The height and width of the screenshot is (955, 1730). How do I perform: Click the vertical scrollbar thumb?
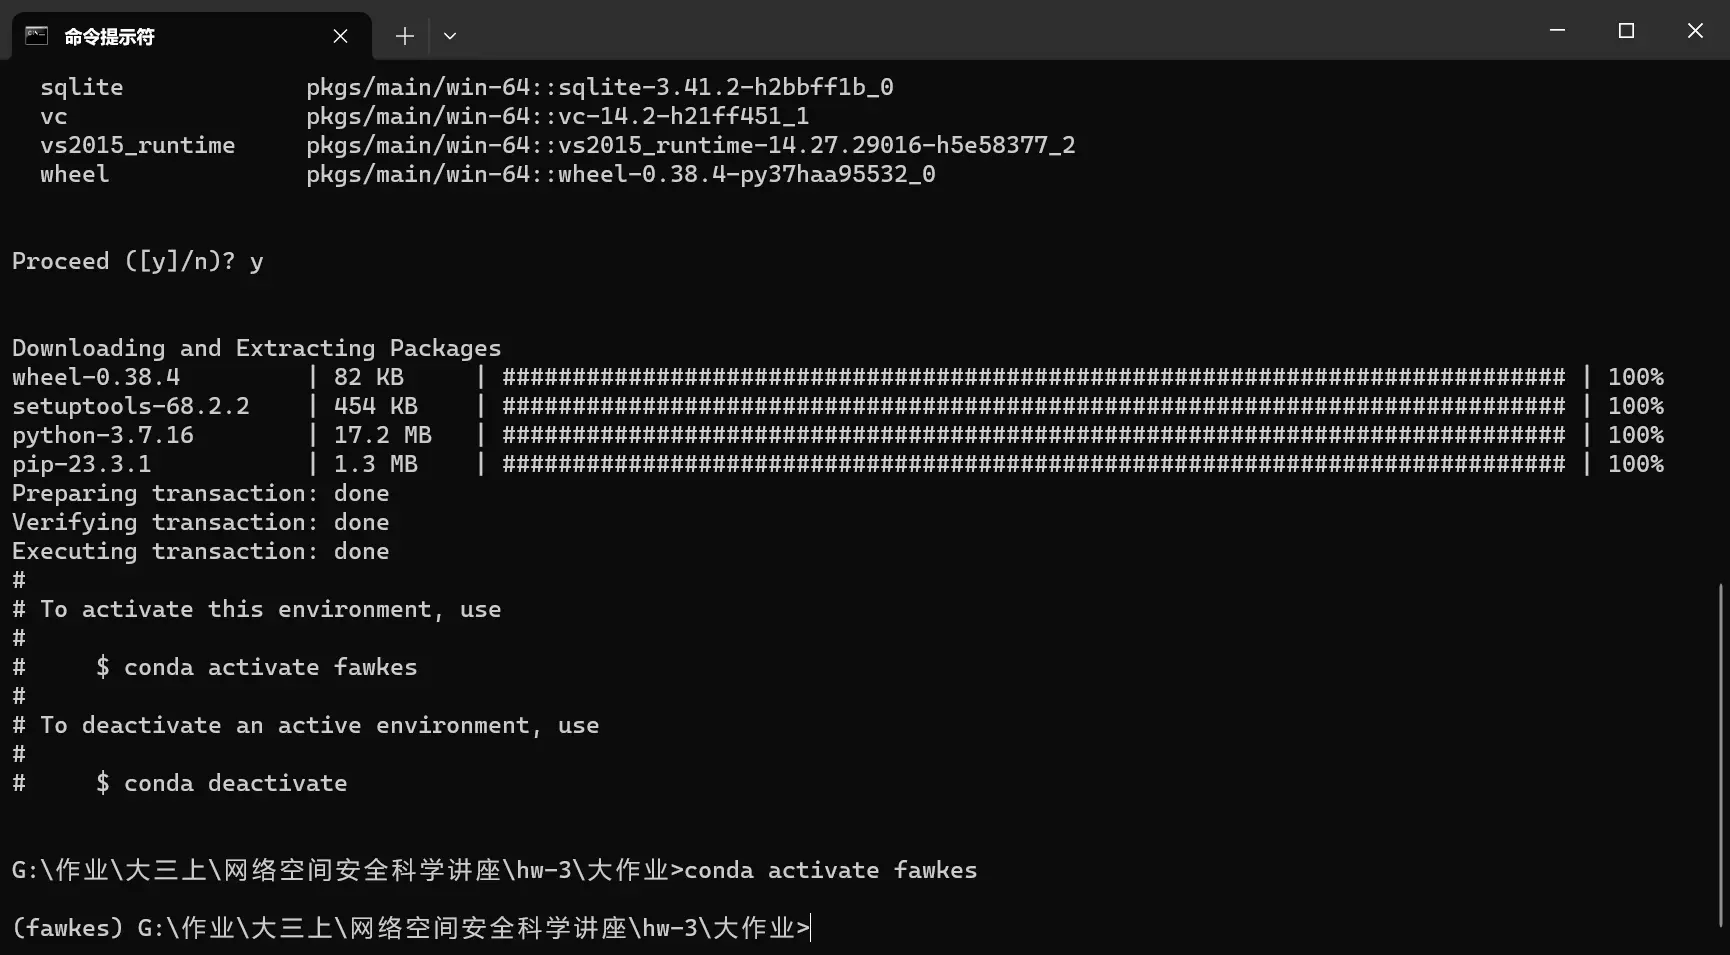click(1722, 755)
